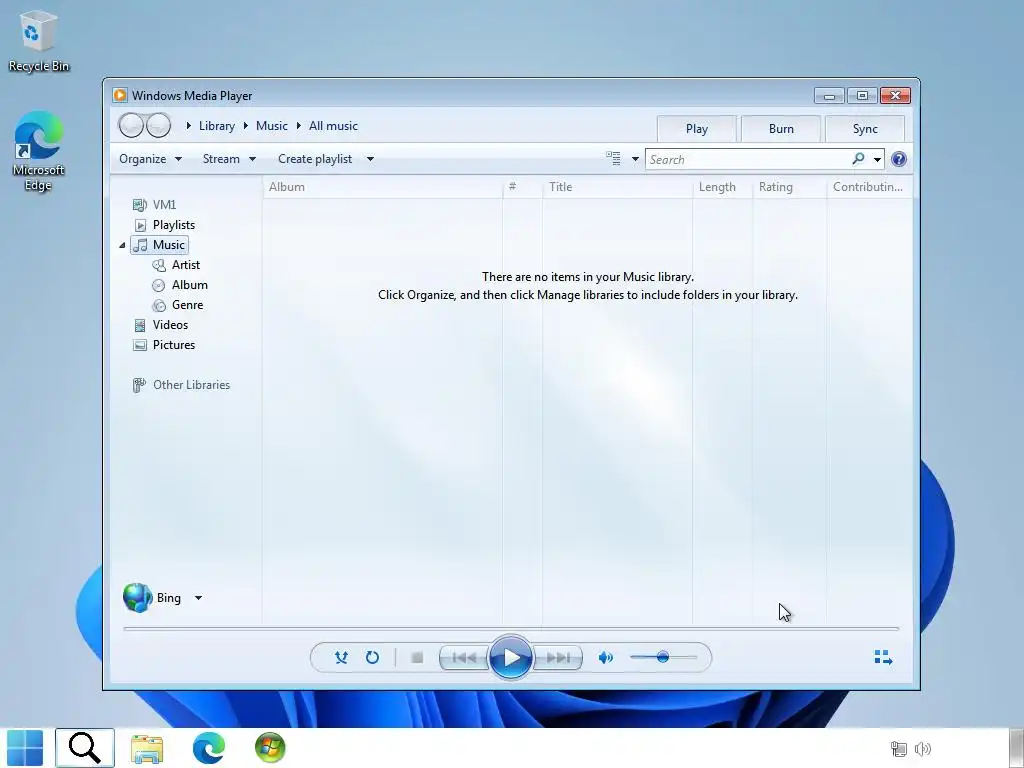The image size is (1024, 768).
Task: Click the system tray network icon
Action: pyautogui.click(x=899, y=749)
